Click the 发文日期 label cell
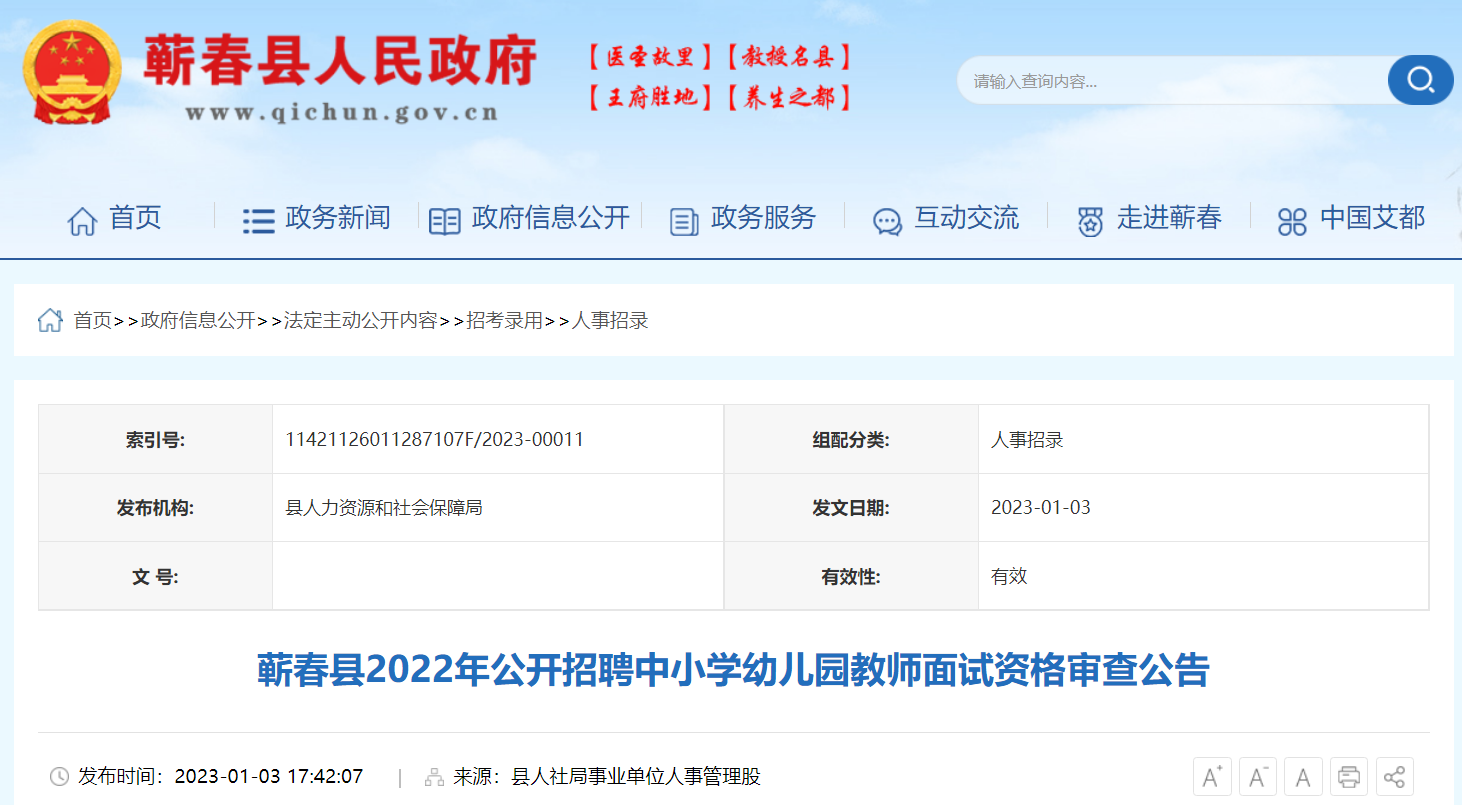1462x805 pixels. click(851, 508)
